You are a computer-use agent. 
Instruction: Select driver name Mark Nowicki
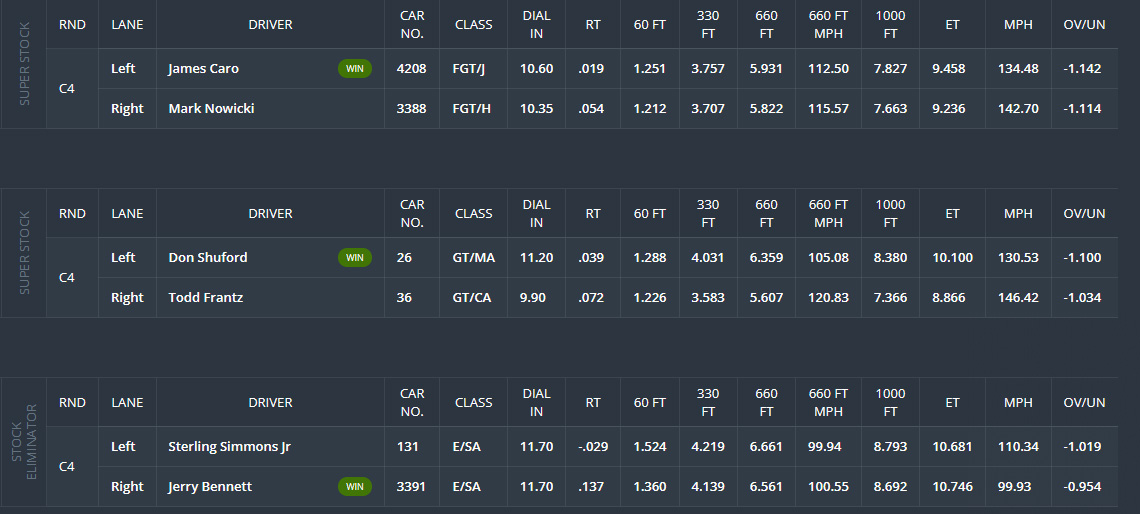tap(212, 109)
